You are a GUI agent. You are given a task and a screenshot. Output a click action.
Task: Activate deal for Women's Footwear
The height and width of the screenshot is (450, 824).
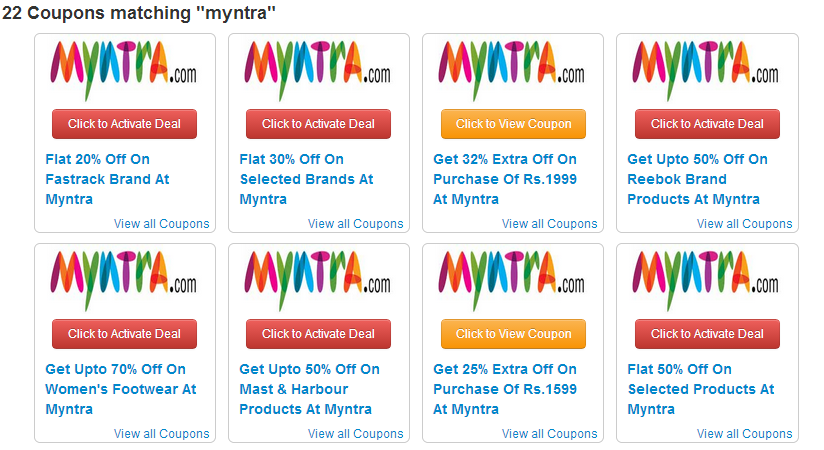click(x=124, y=334)
